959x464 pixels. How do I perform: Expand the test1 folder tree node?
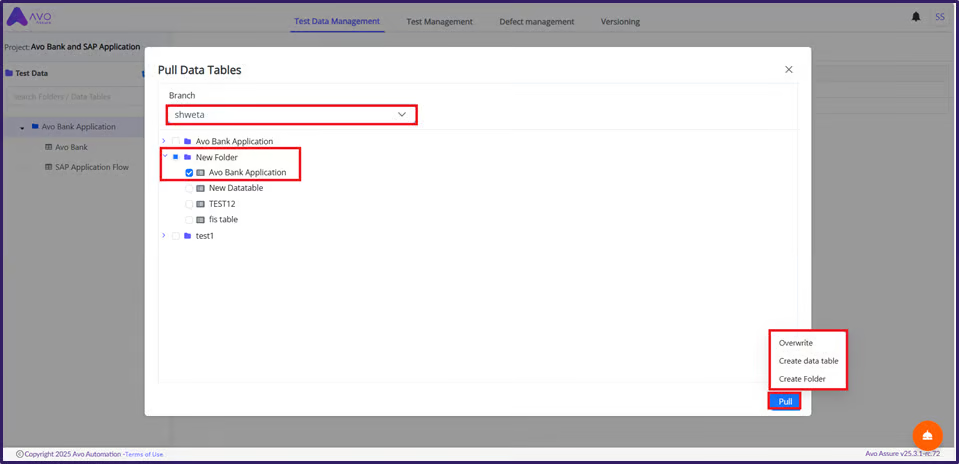164,236
